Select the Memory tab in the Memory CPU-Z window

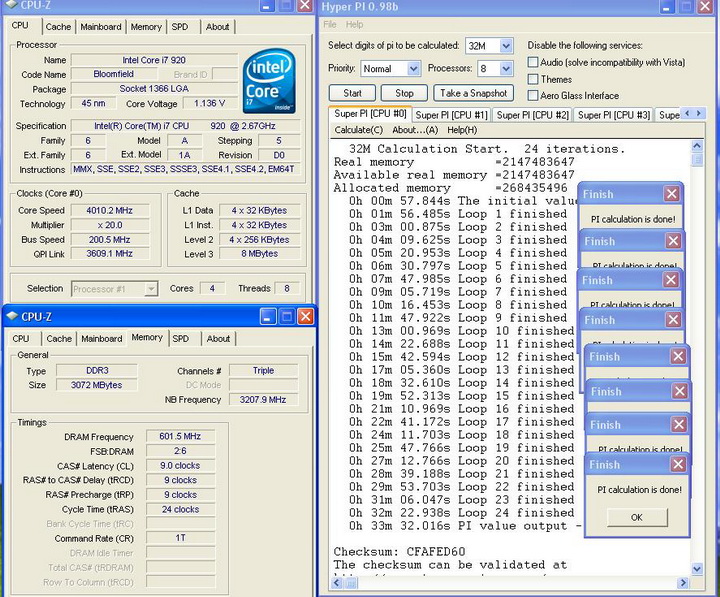click(147, 337)
